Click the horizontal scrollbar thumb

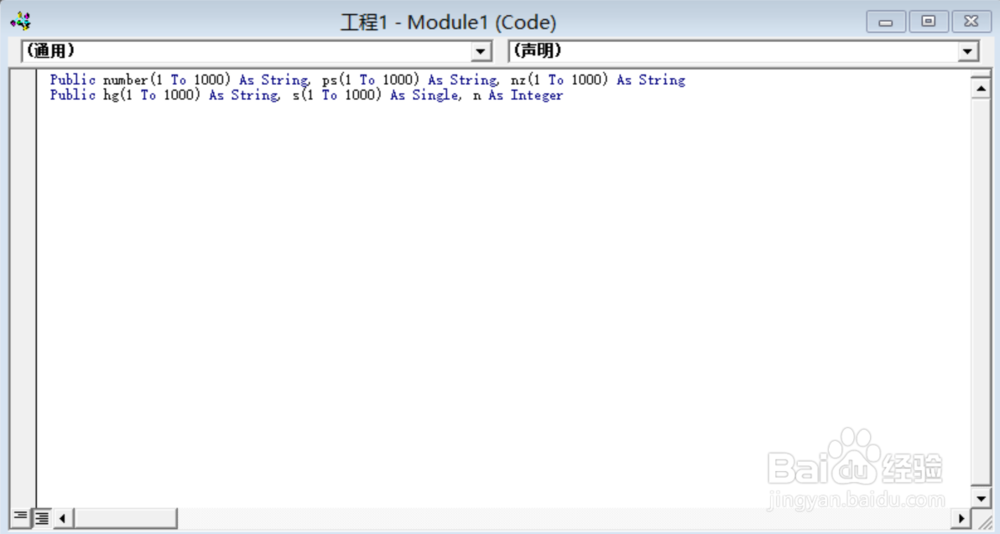(x=125, y=518)
